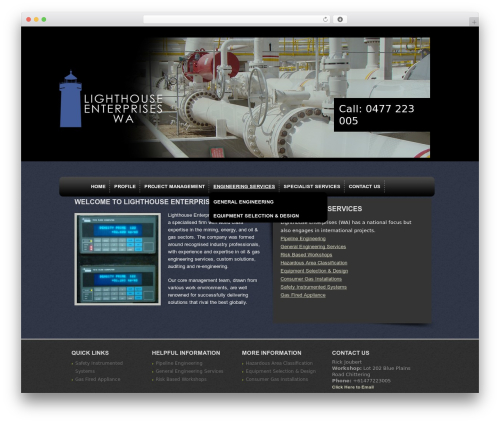Open Risk Based Workshops link in services panel
This screenshot has height=423, width=500.
click(306, 255)
